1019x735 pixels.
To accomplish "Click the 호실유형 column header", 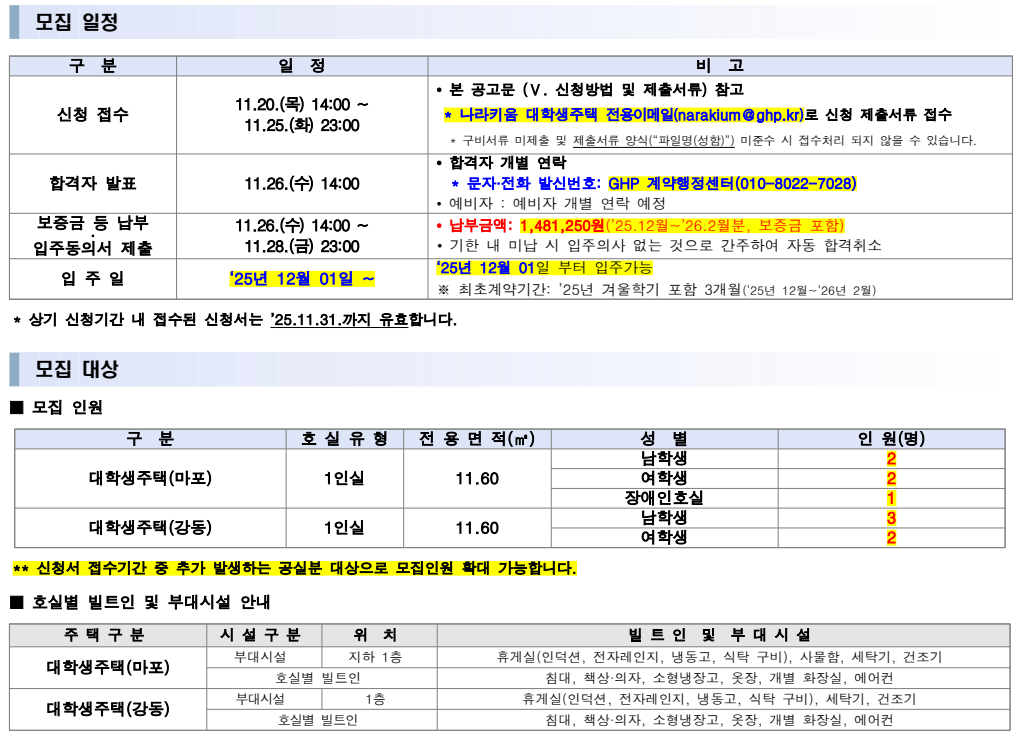I will (344, 439).
